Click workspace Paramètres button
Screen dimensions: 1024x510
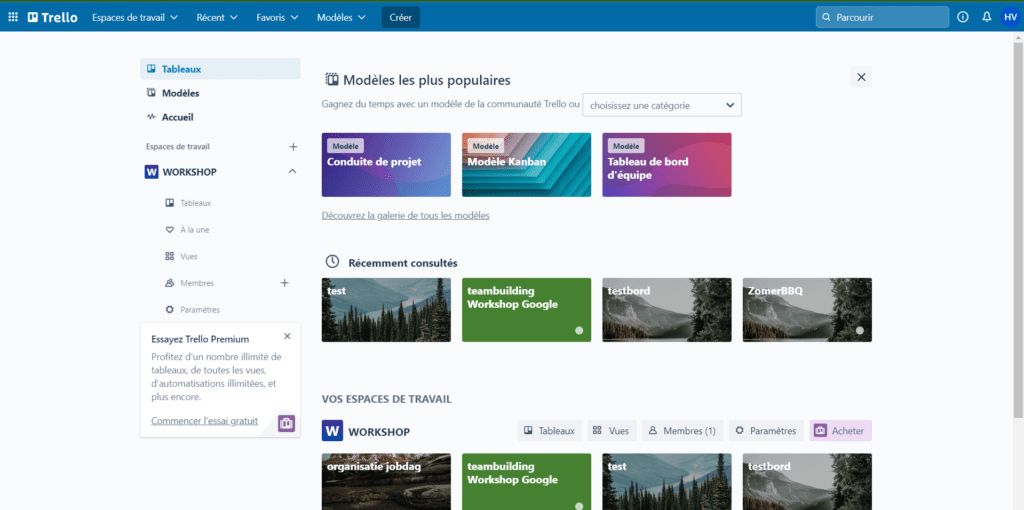(766, 431)
